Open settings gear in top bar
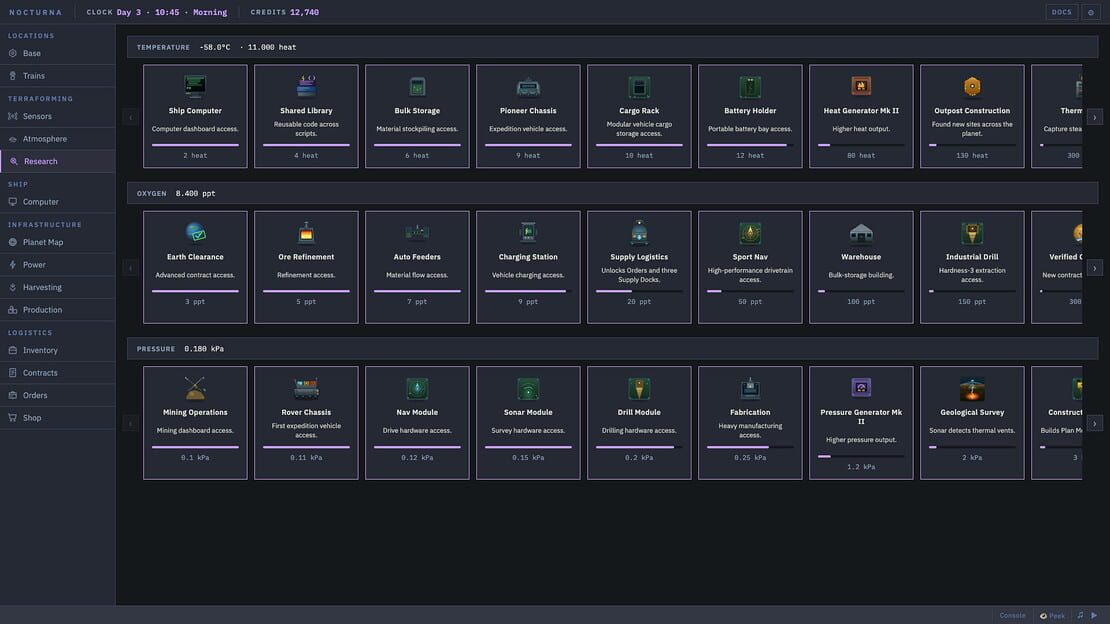This screenshot has height=624, width=1110. (x=1090, y=12)
